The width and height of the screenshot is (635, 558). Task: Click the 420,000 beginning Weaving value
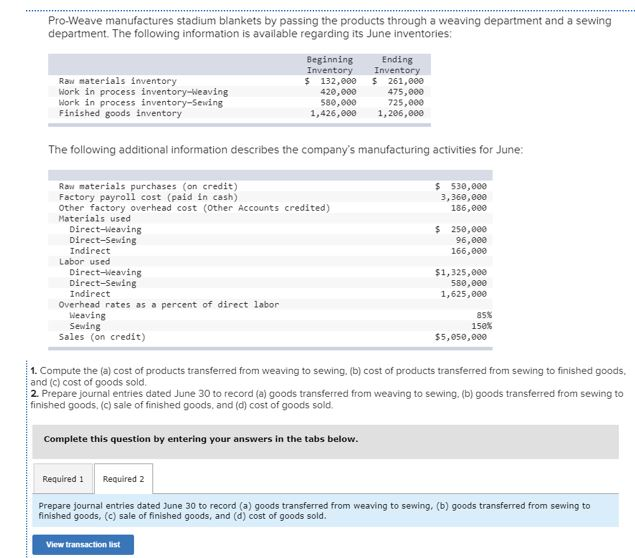(x=338, y=92)
